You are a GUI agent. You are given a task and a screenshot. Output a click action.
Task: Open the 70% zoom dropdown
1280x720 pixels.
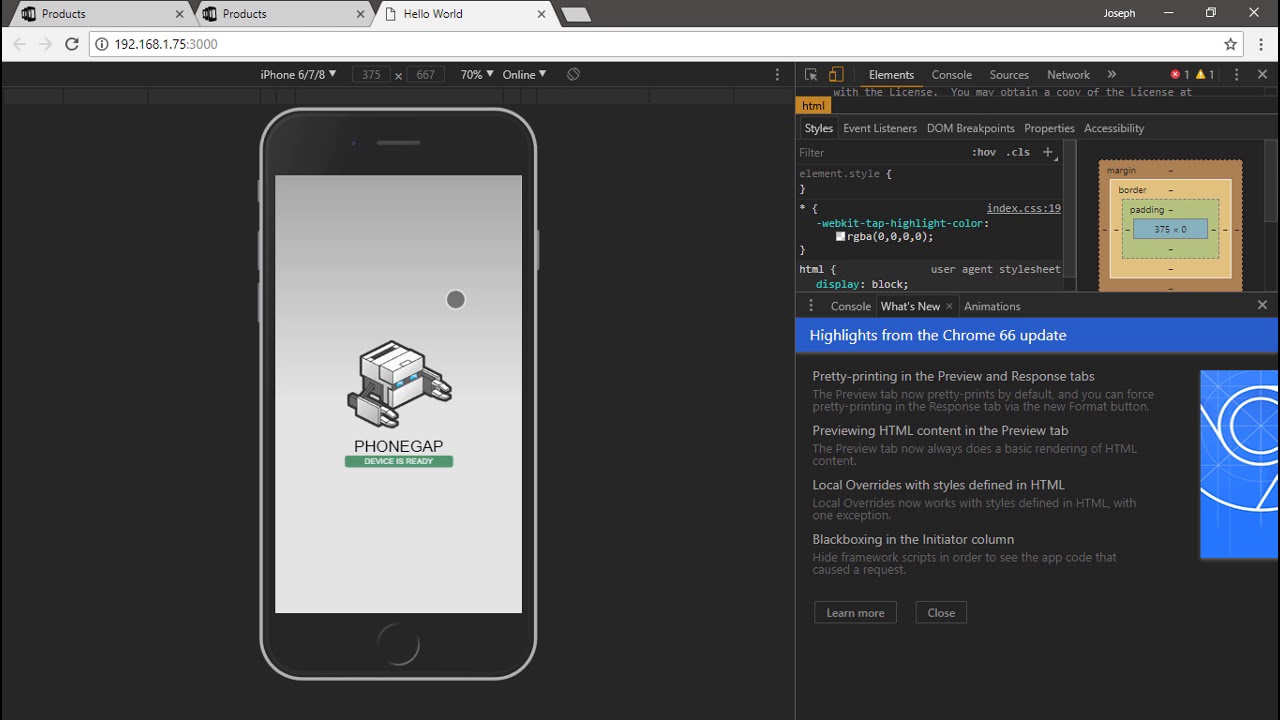point(477,75)
